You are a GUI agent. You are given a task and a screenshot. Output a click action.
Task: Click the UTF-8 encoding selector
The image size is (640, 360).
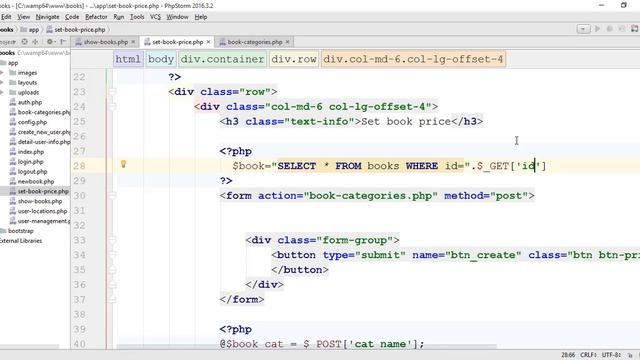pos(611,356)
